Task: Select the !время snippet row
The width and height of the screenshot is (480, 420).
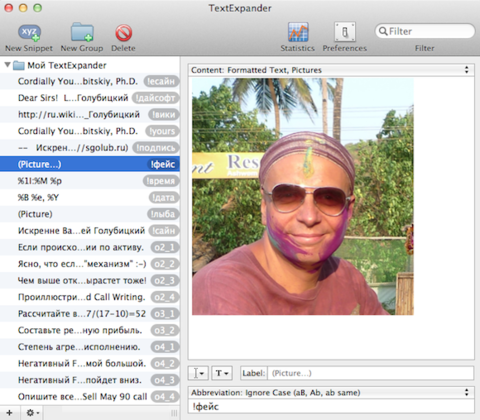Action: point(90,181)
